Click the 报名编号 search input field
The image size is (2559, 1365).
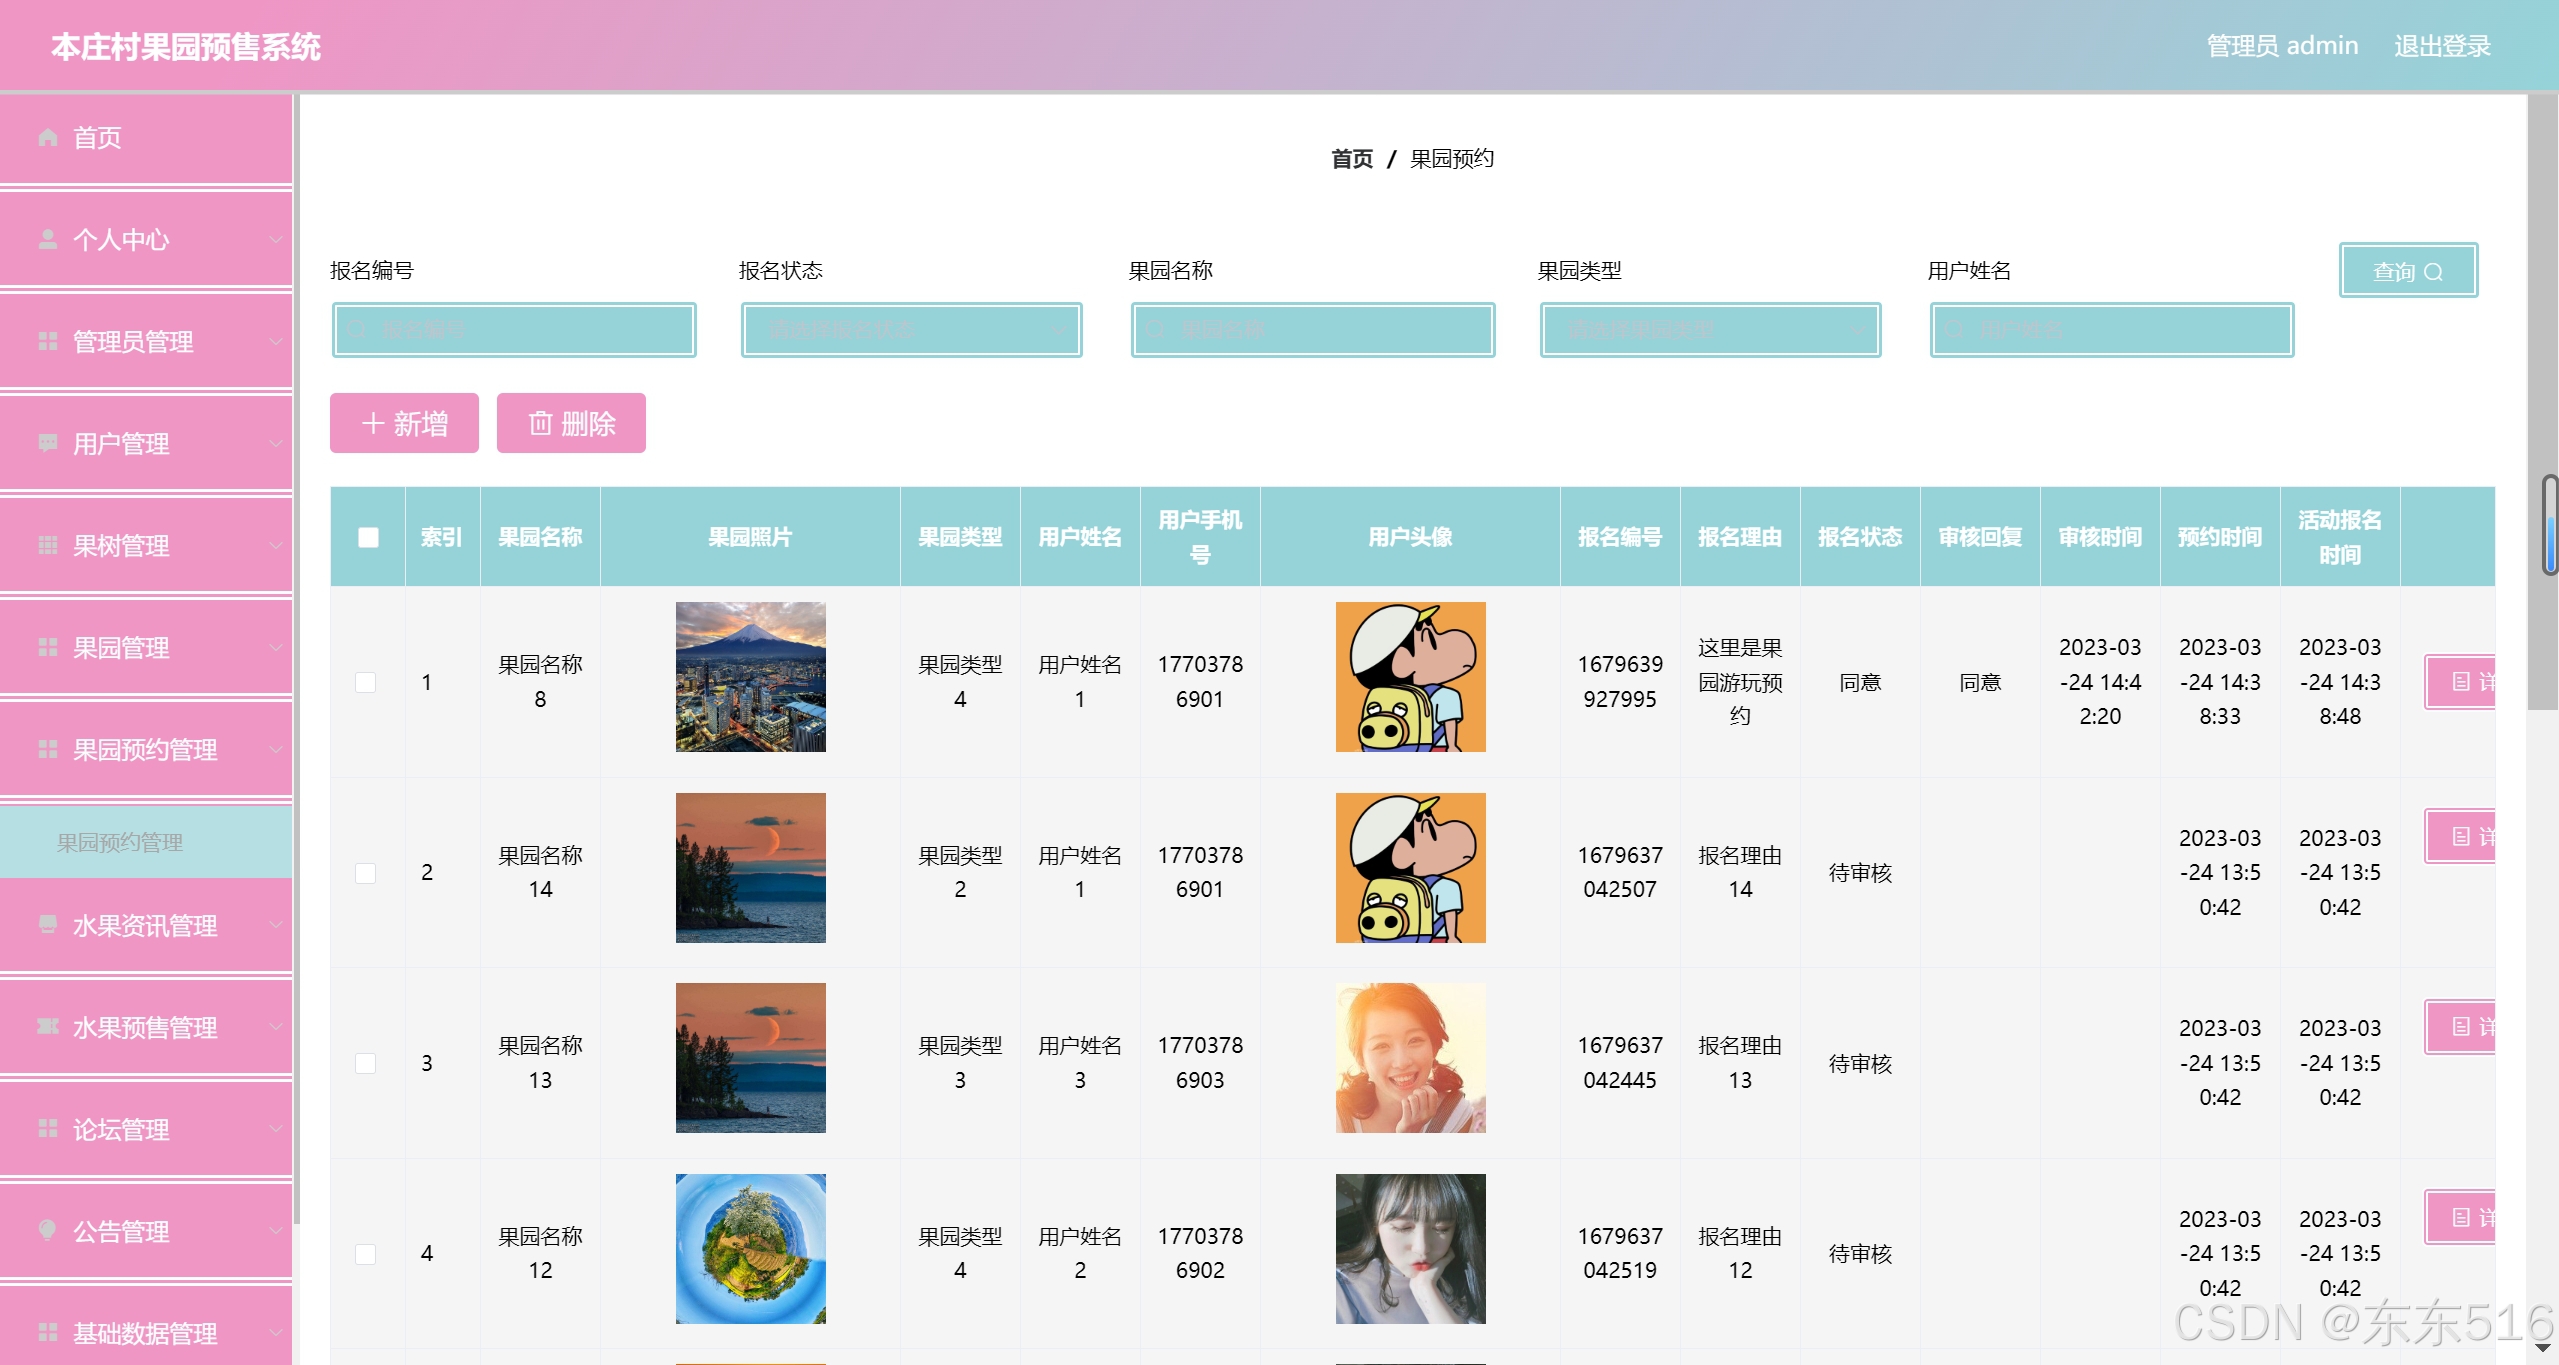tap(514, 329)
